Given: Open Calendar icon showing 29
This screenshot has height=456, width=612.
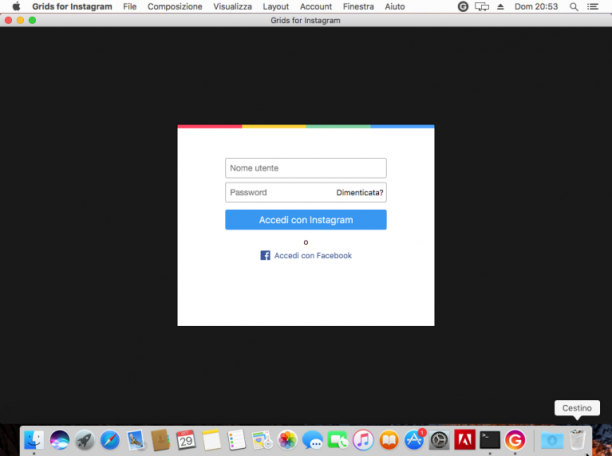Looking at the screenshot, I should [x=186, y=440].
